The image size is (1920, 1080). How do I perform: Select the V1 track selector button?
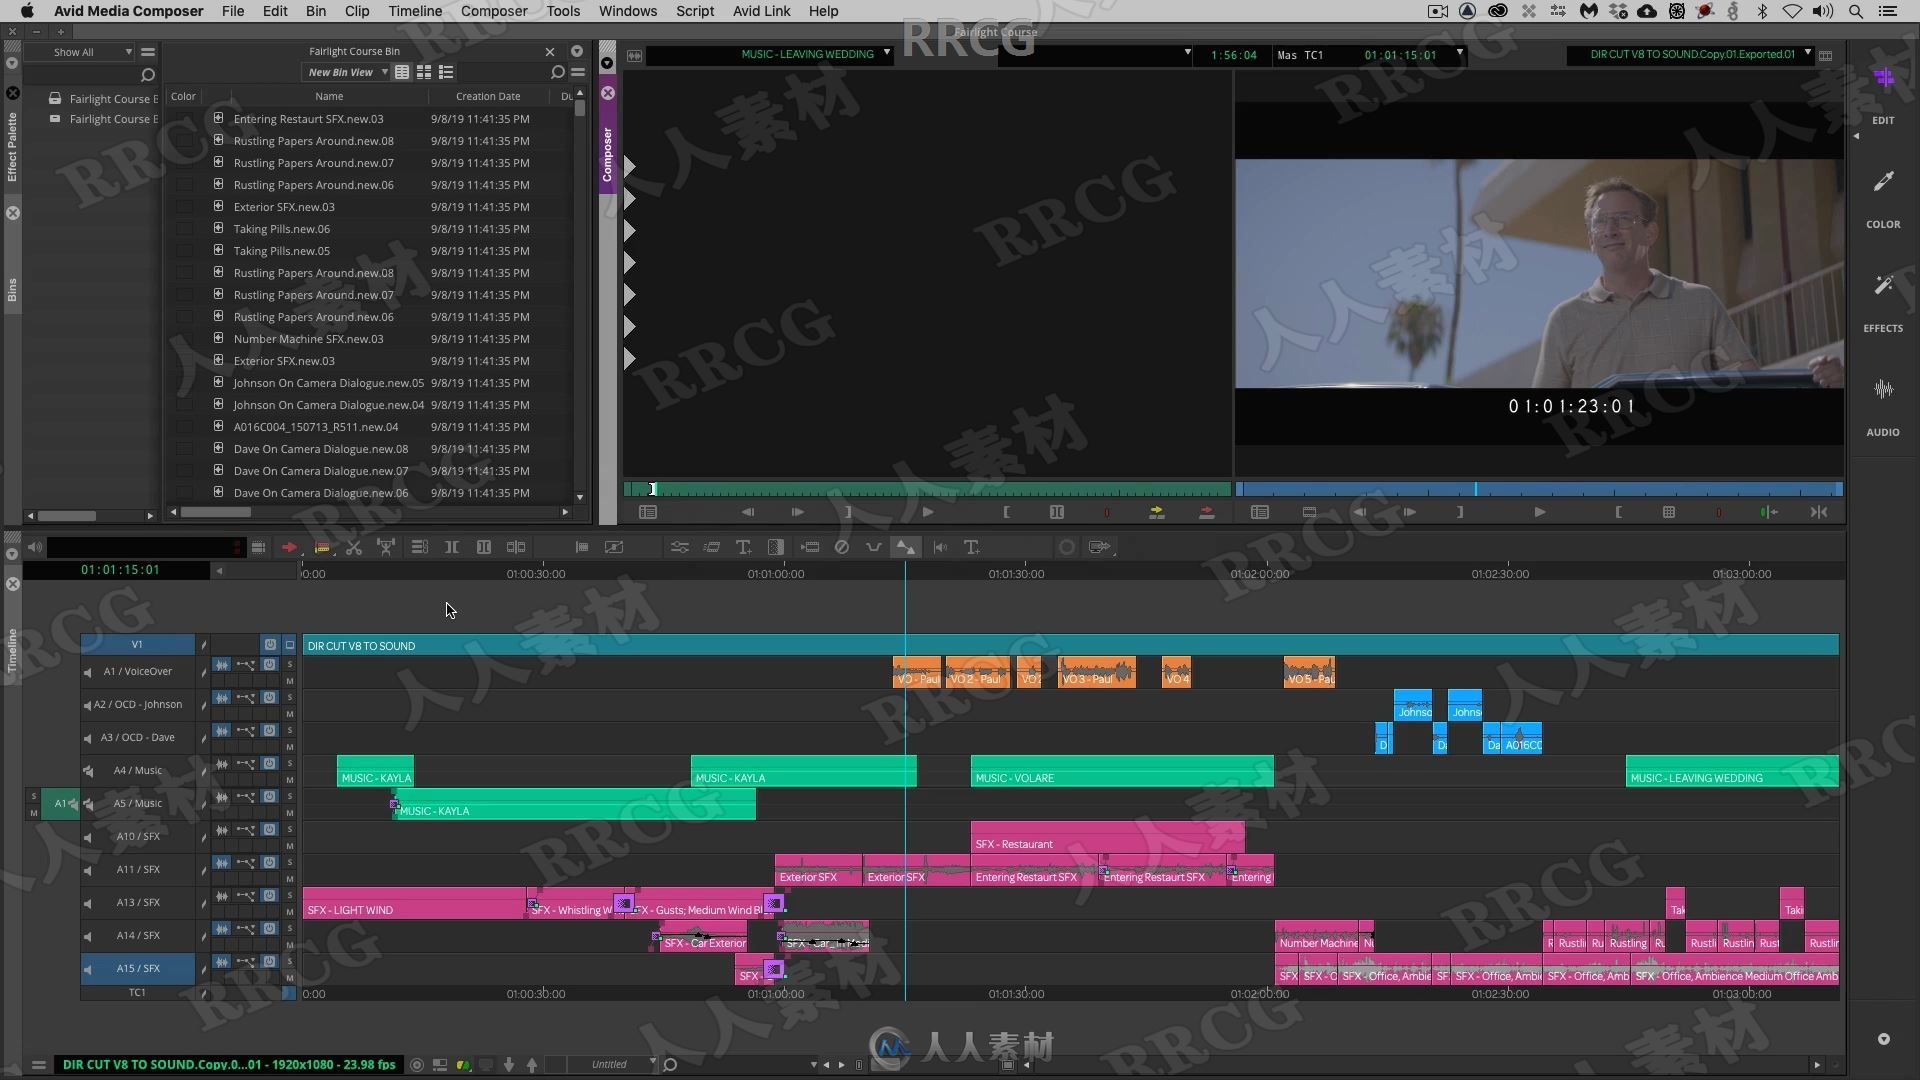pos(138,645)
